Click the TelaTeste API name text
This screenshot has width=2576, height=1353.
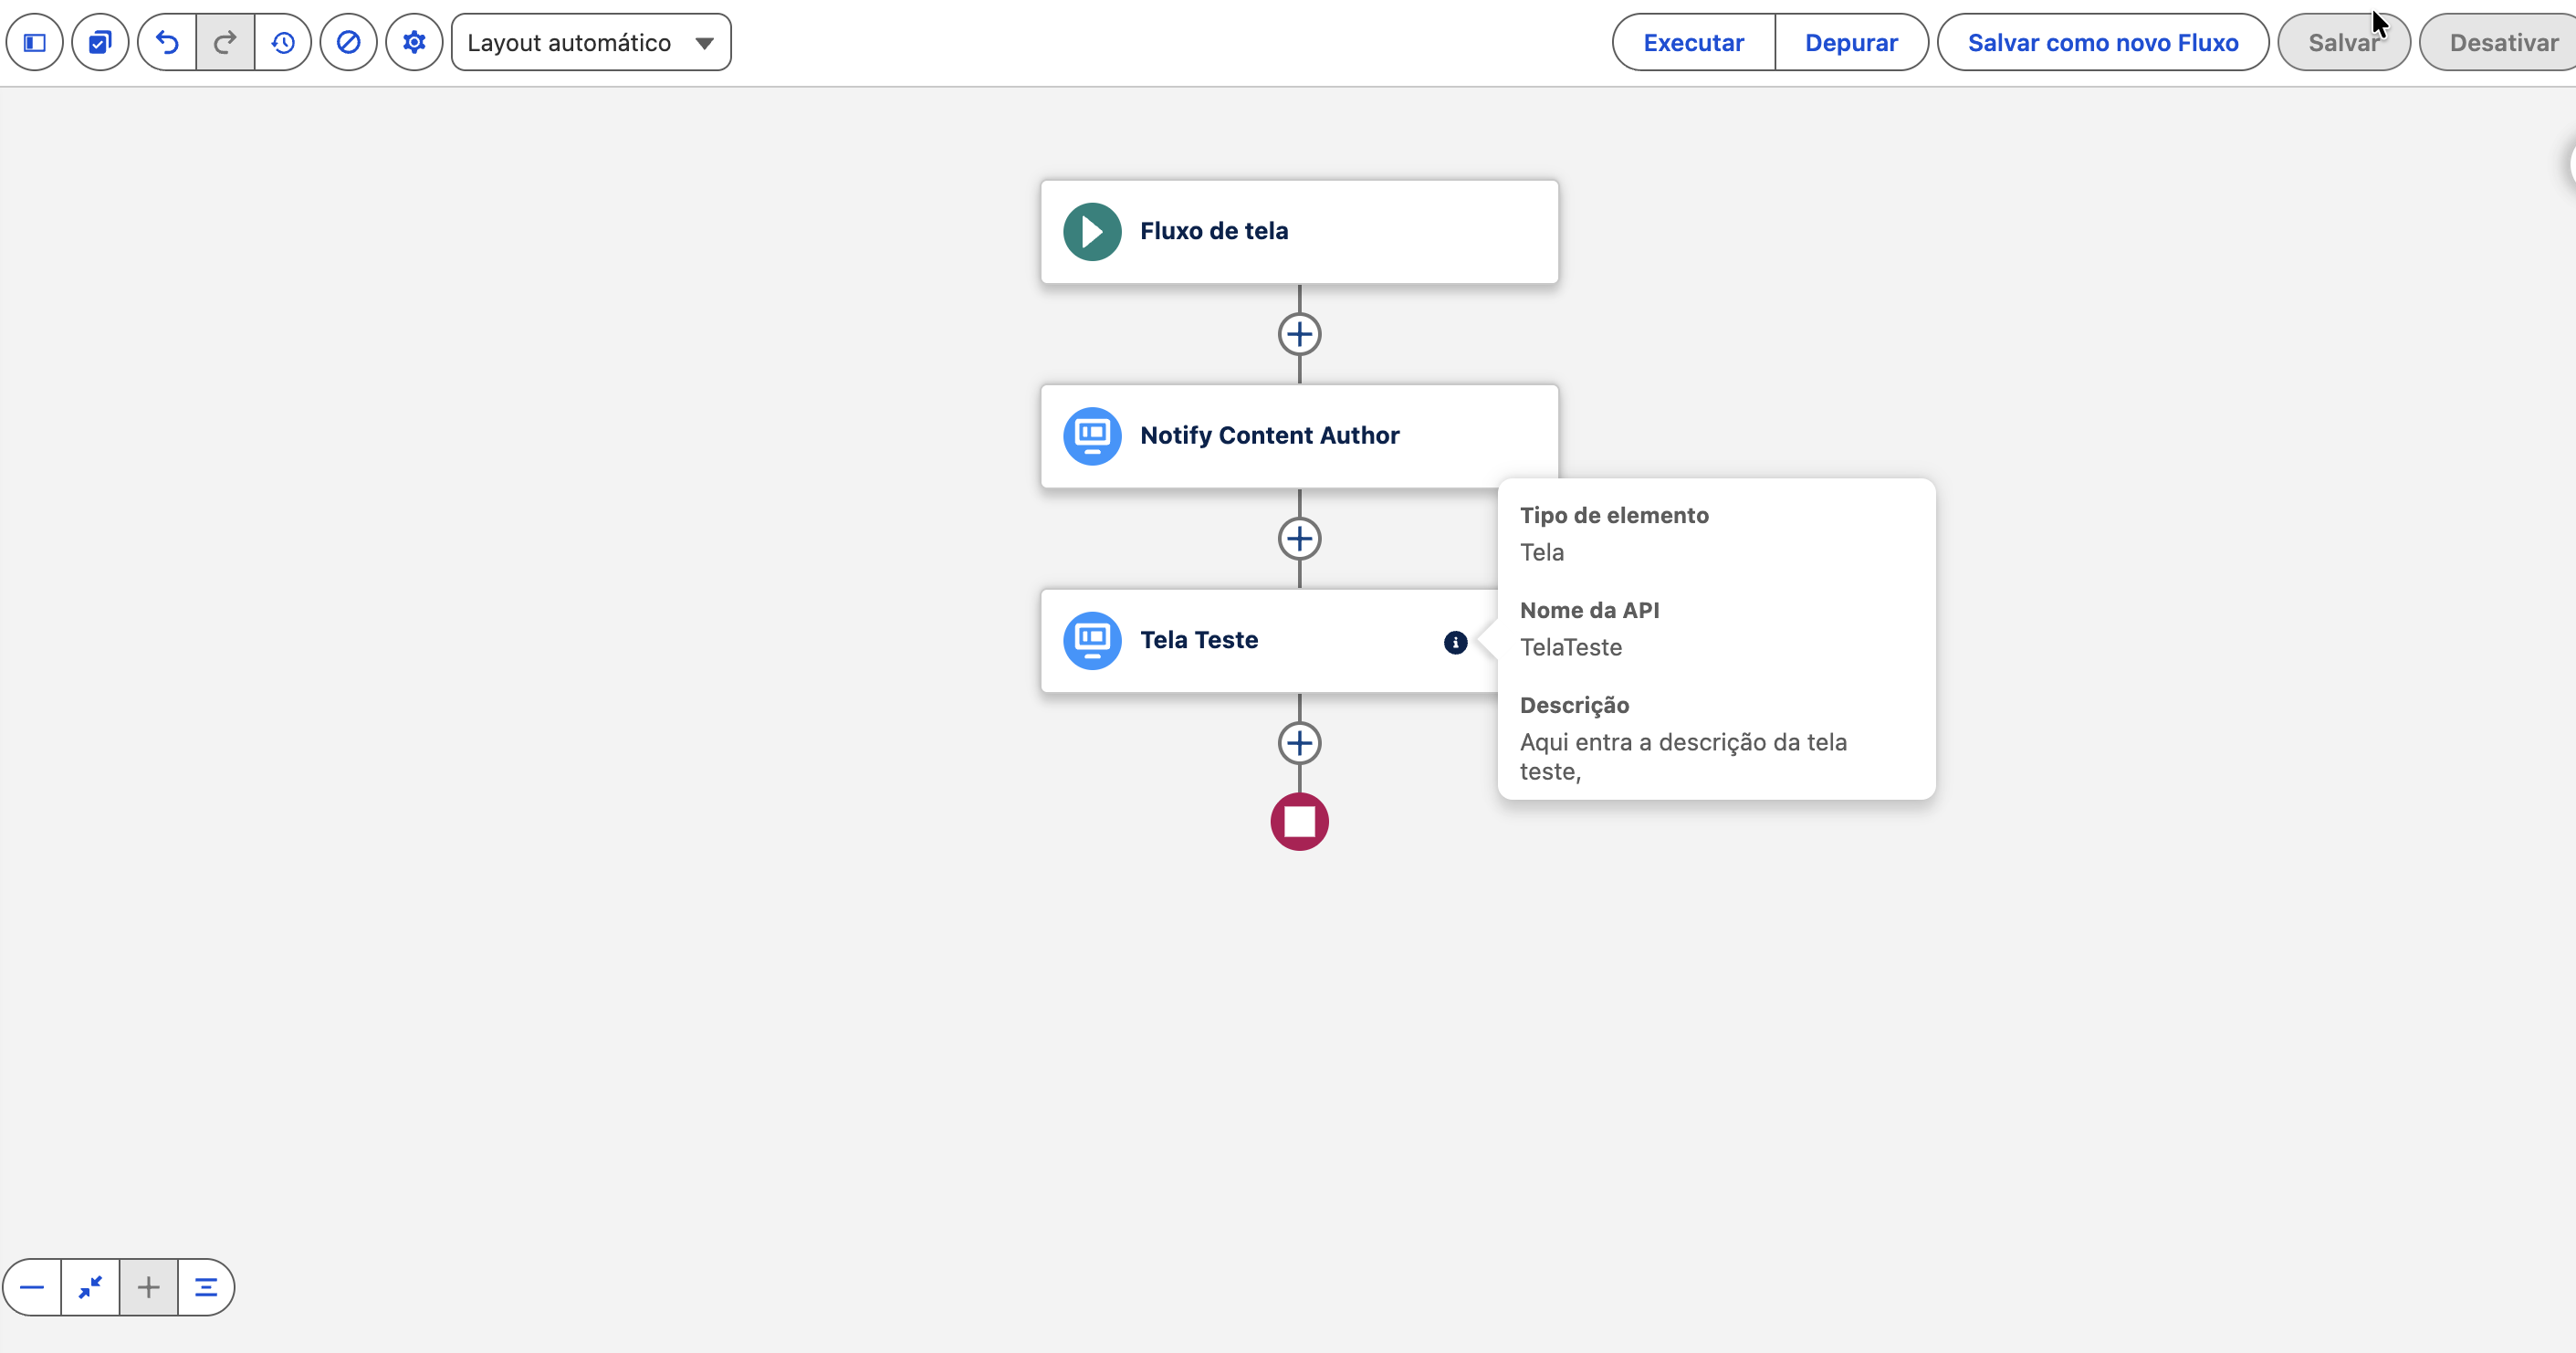pos(1570,647)
